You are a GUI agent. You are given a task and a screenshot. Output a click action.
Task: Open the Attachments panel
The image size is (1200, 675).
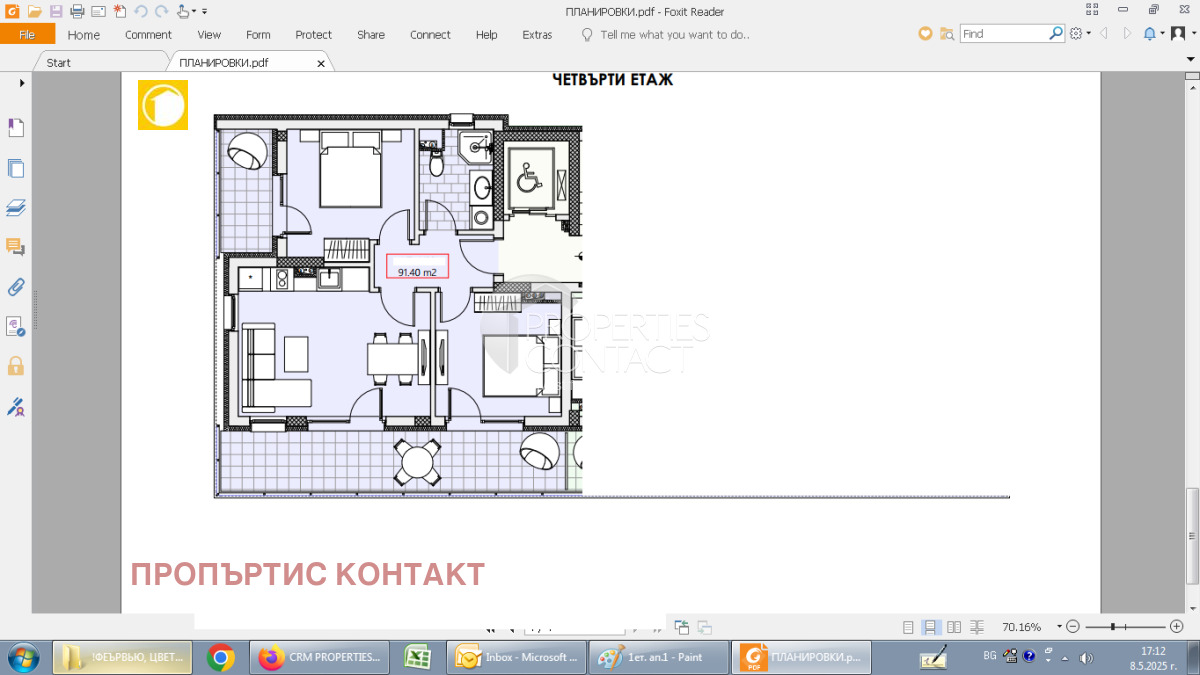point(16,287)
